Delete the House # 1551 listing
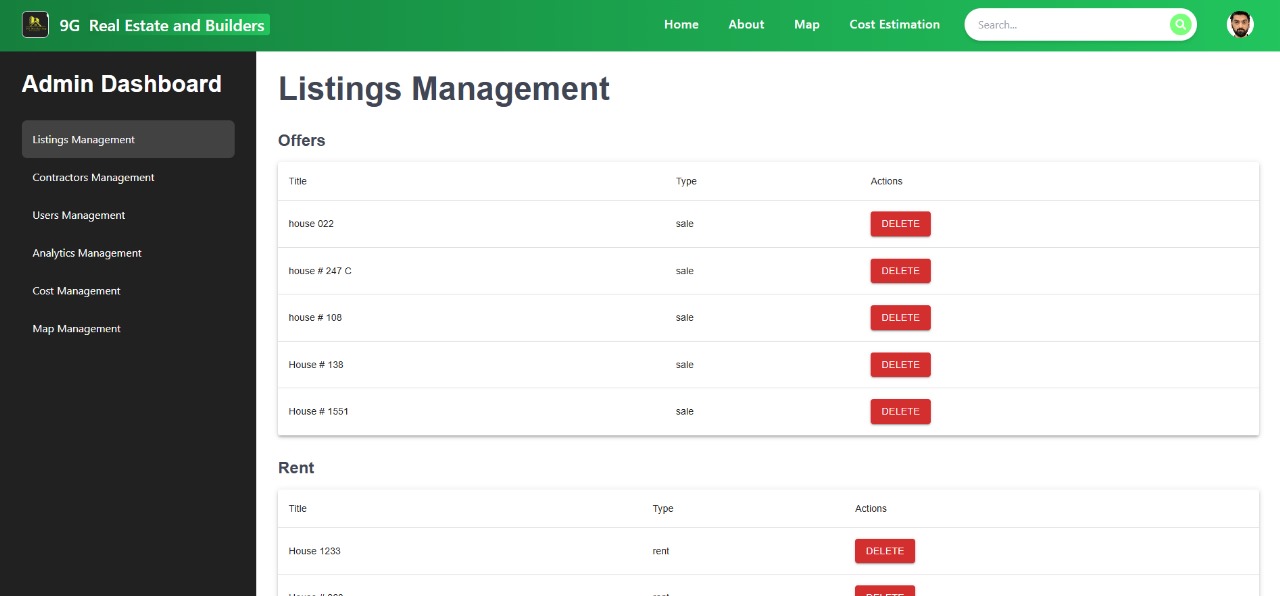The height and width of the screenshot is (596, 1280). (900, 412)
